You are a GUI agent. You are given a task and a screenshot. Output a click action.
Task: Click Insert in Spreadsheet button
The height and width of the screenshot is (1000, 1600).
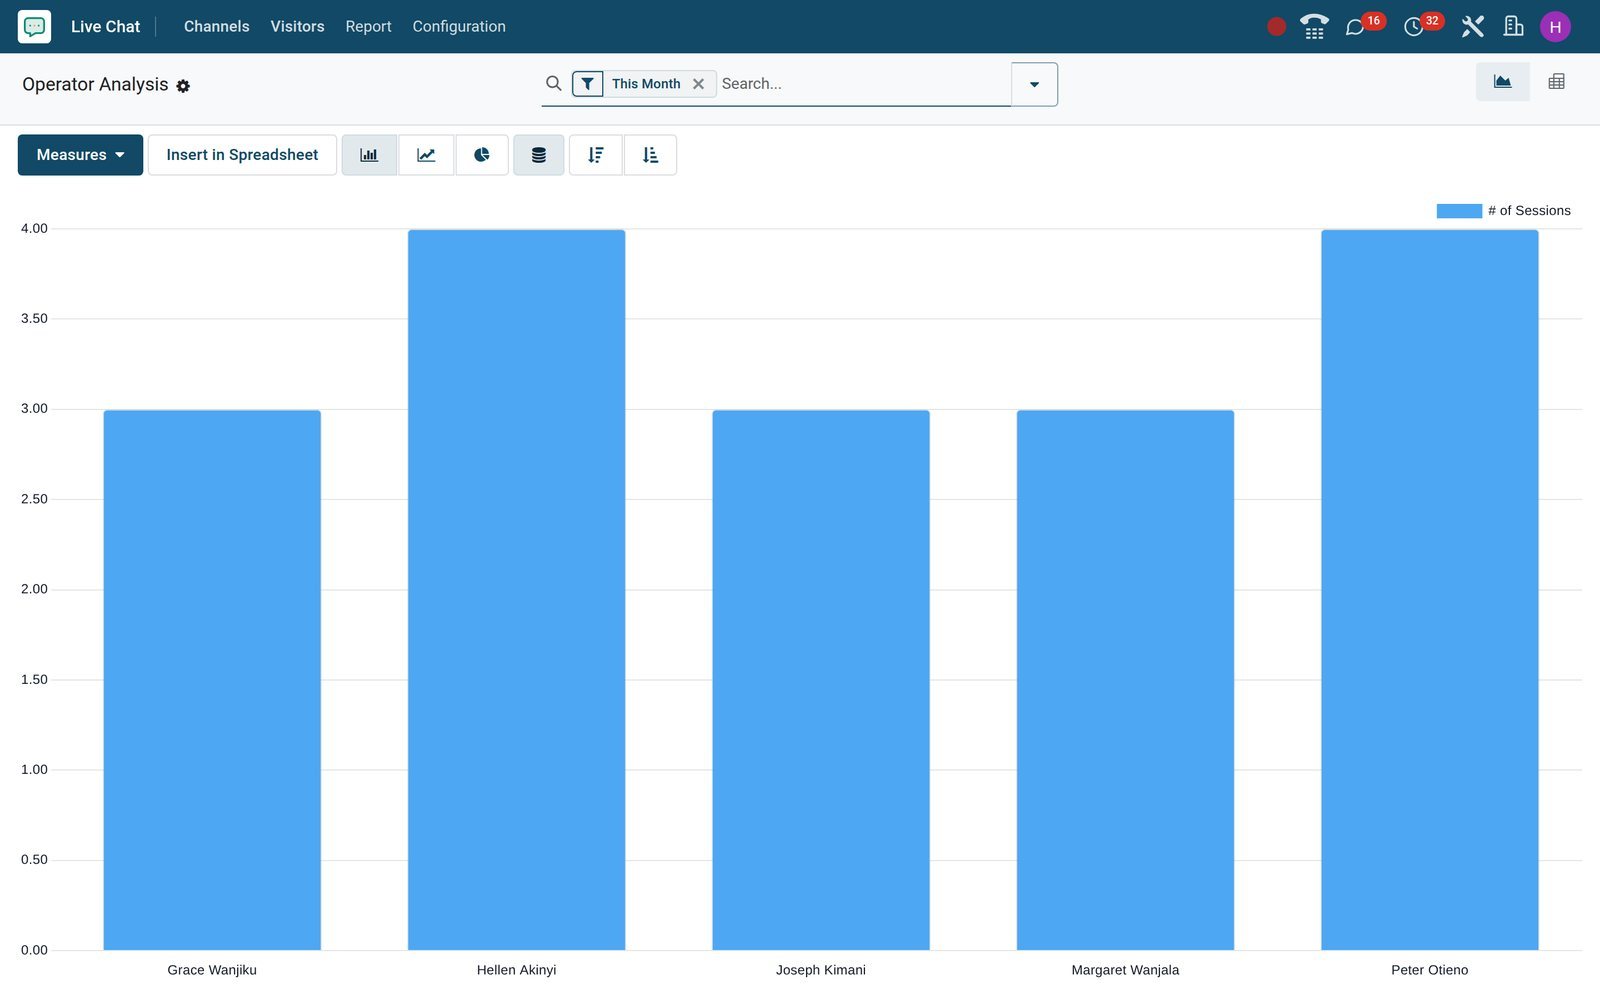tap(242, 155)
